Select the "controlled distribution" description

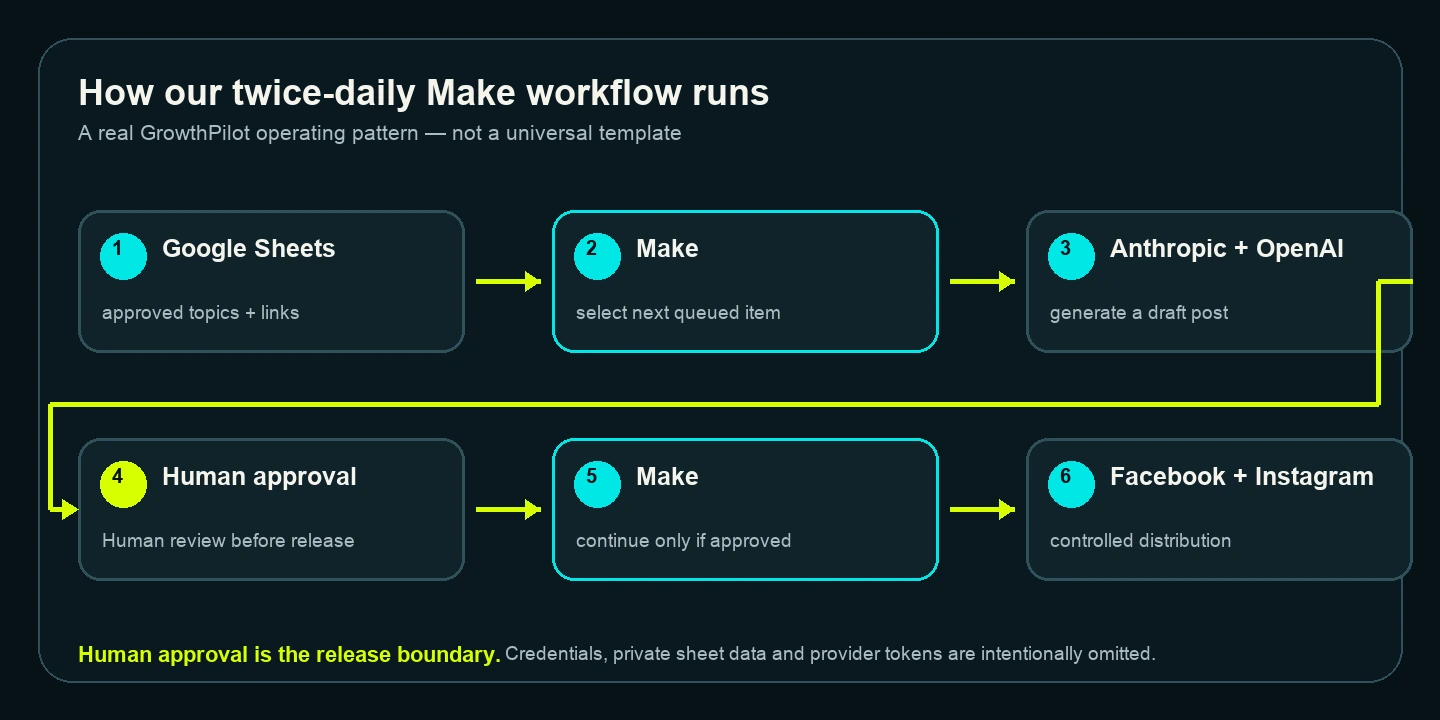[1141, 541]
